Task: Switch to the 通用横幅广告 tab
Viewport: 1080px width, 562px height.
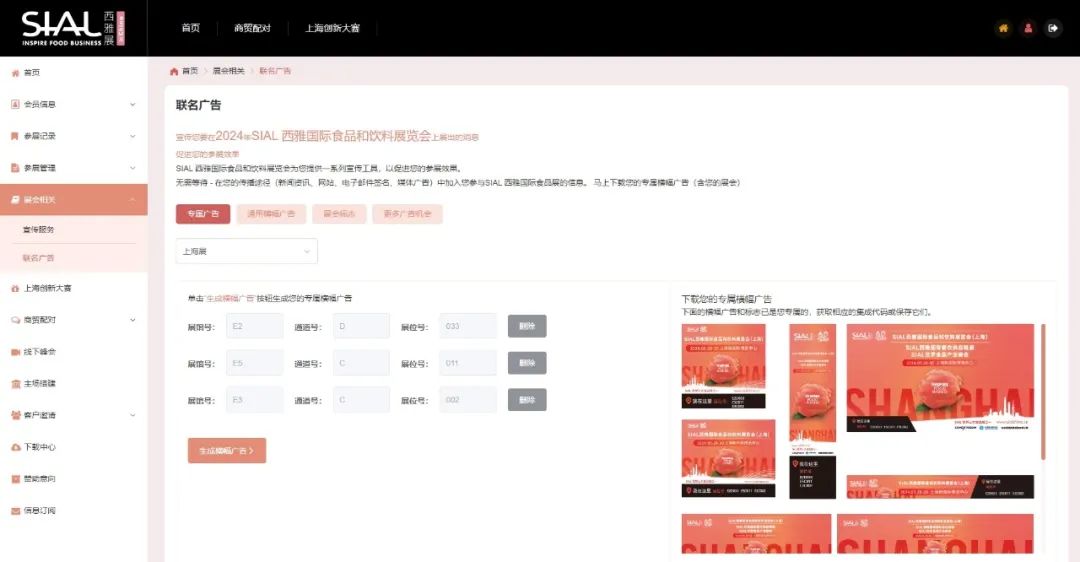Action: (271, 214)
